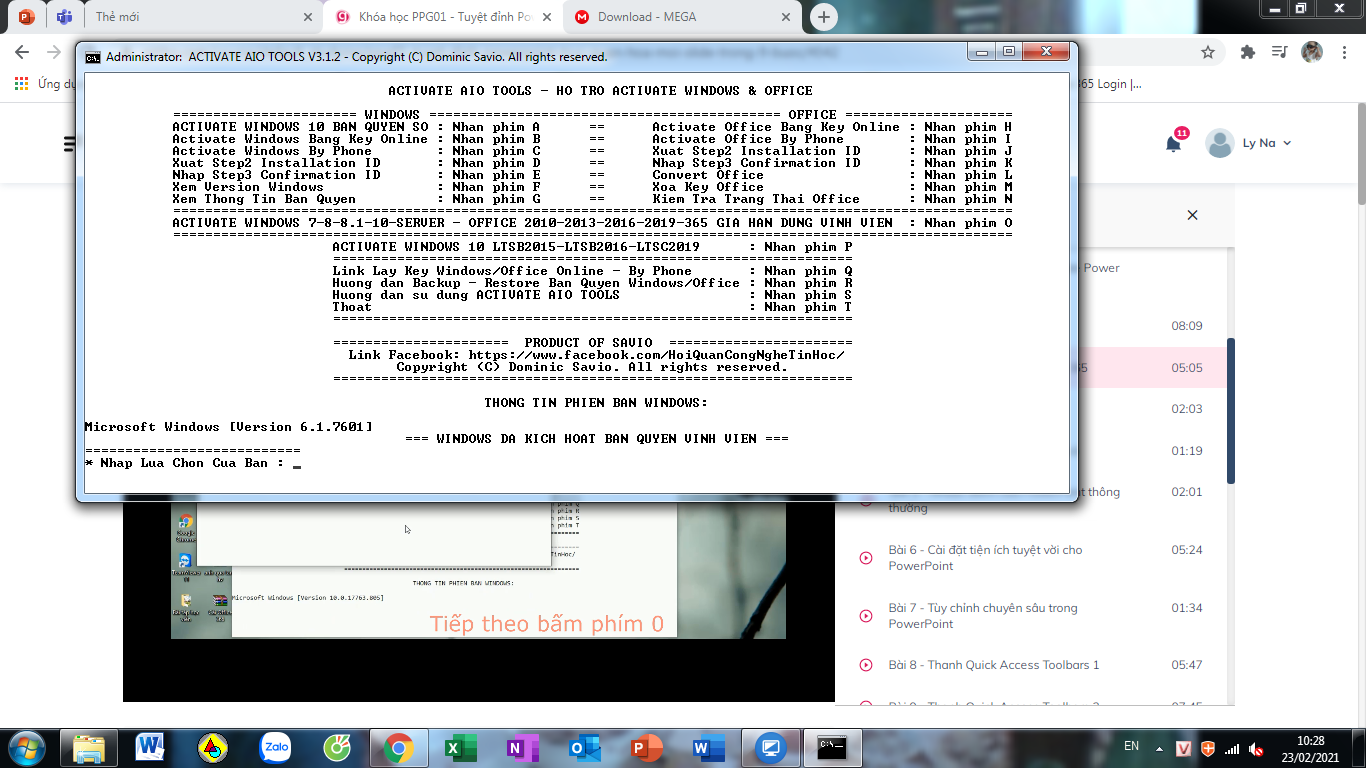This screenshot has width=1366, height=768.
Task: Open Outlook from the taskbar
Action: (x=585, y=747)
